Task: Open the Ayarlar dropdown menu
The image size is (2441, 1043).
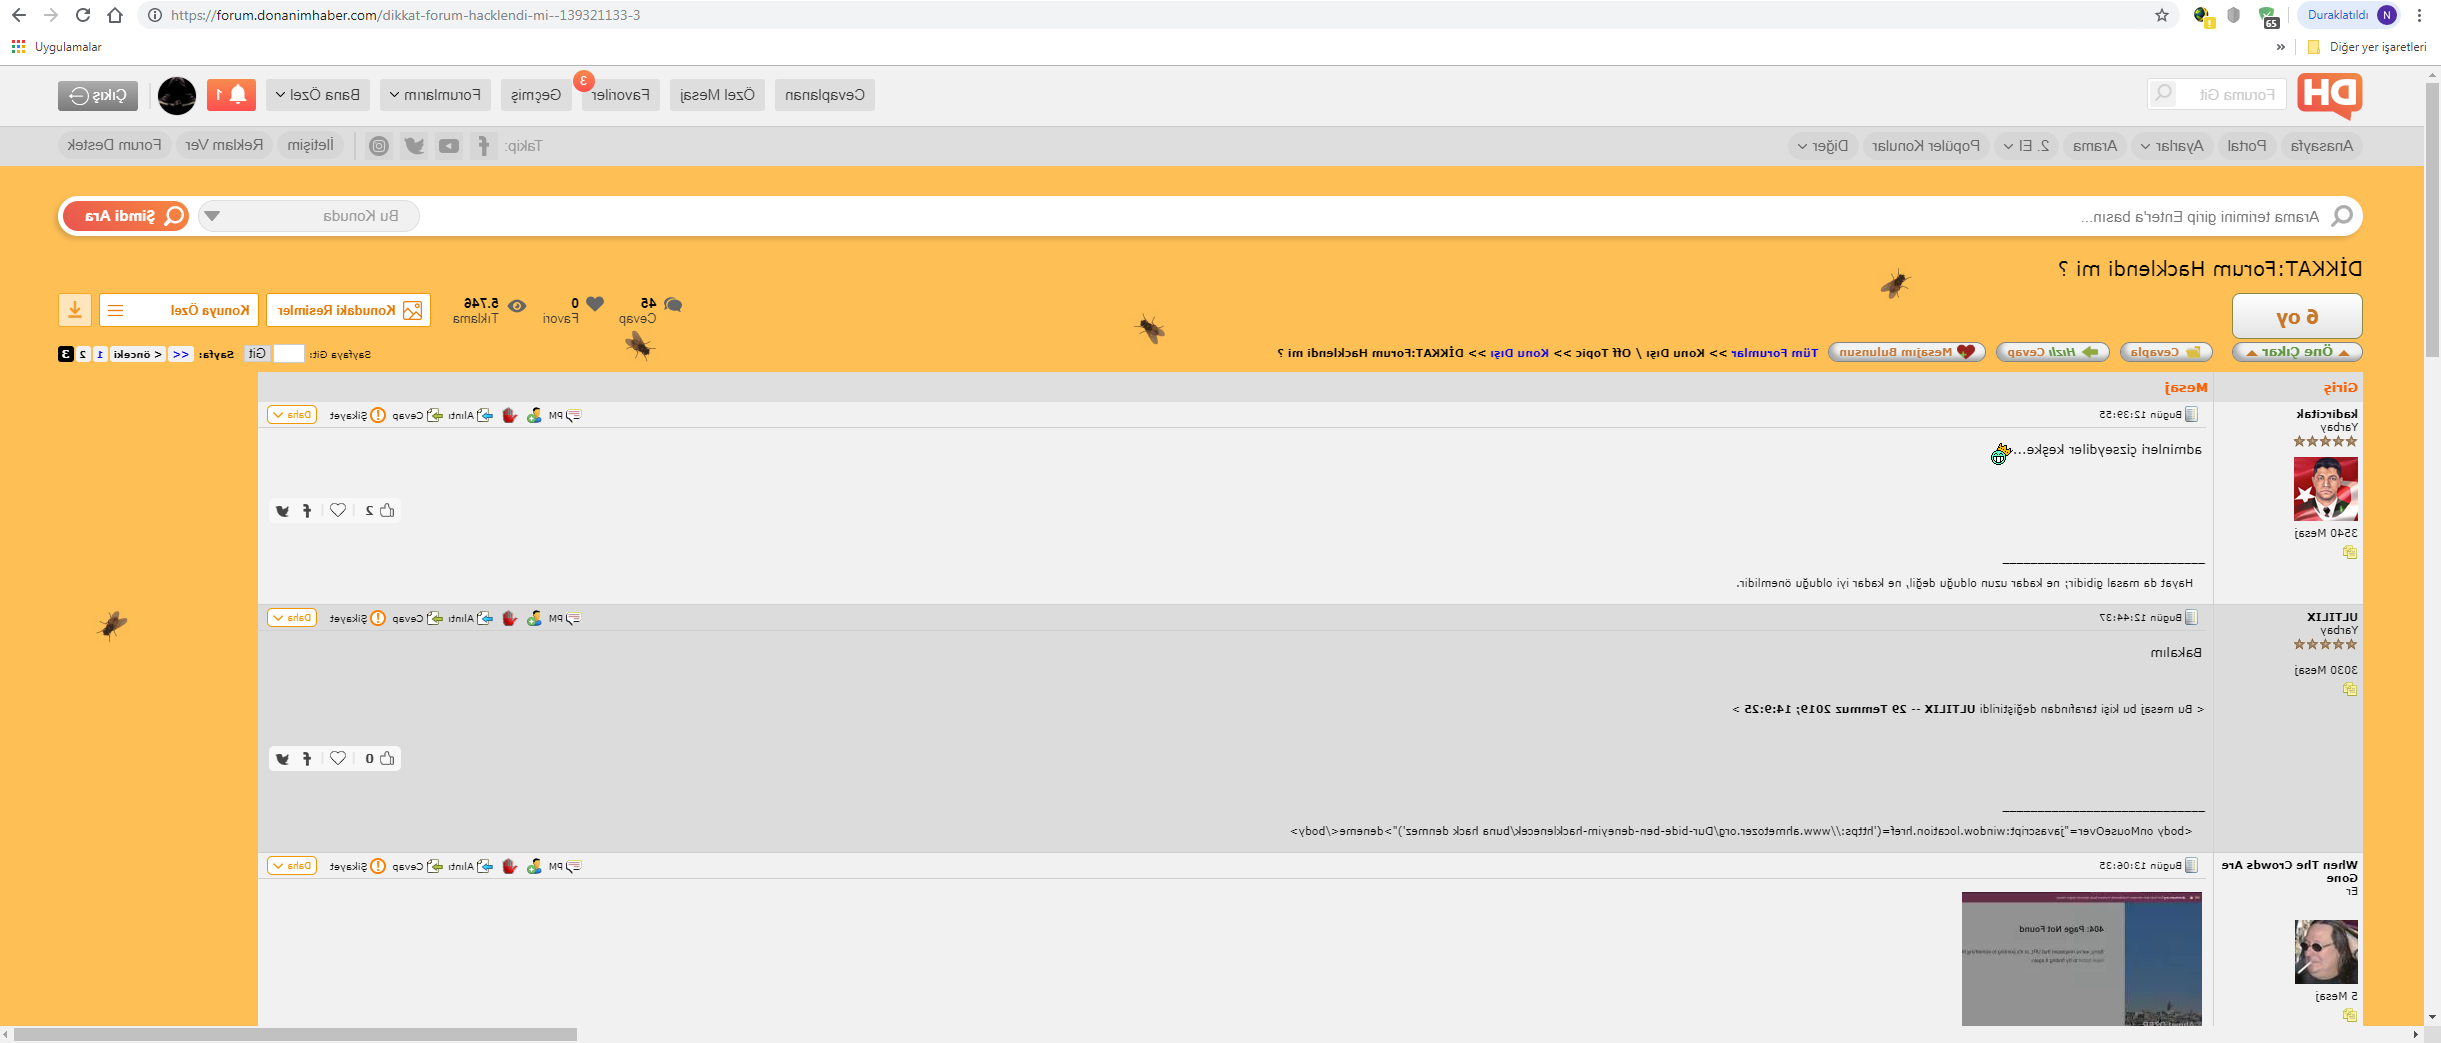Action: click(x=2171, y=146)
